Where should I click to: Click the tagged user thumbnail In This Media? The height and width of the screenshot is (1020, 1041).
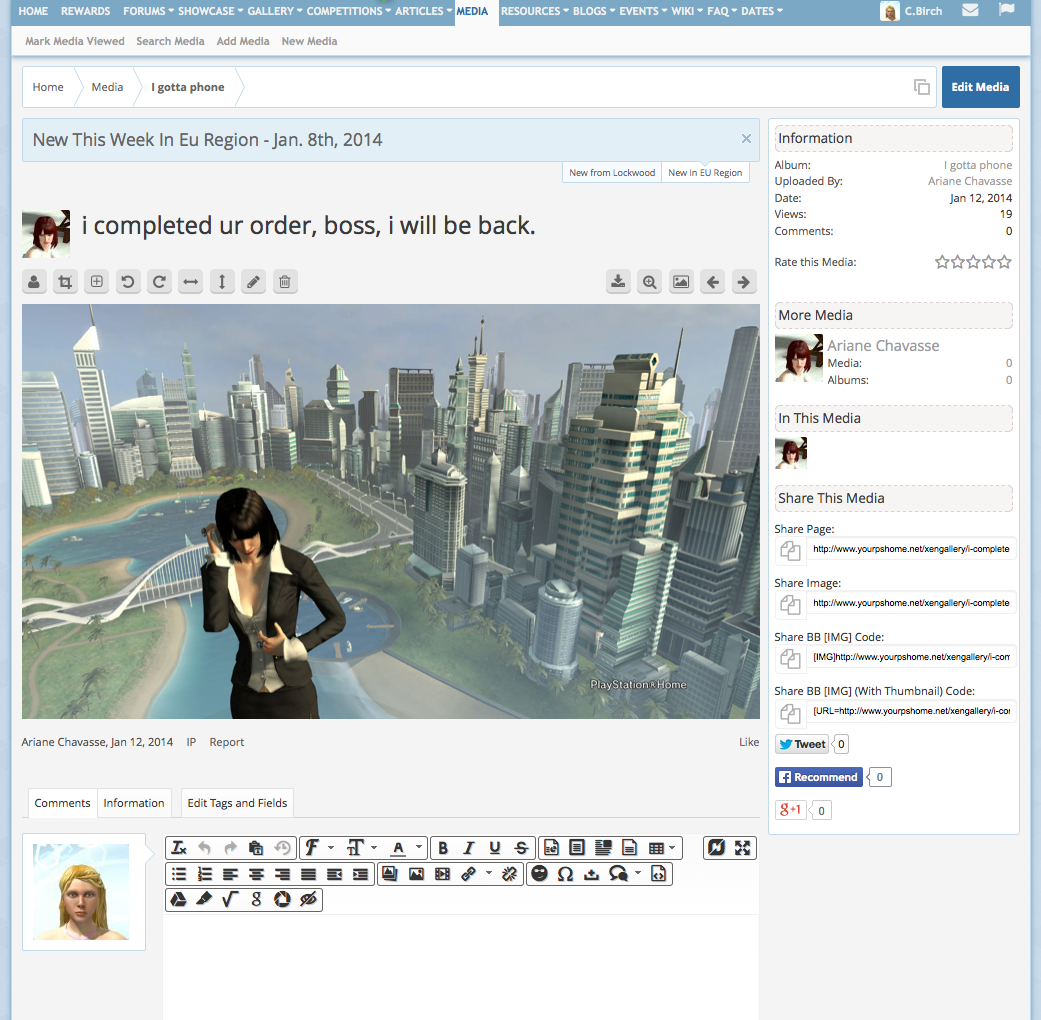coord(791,453)
